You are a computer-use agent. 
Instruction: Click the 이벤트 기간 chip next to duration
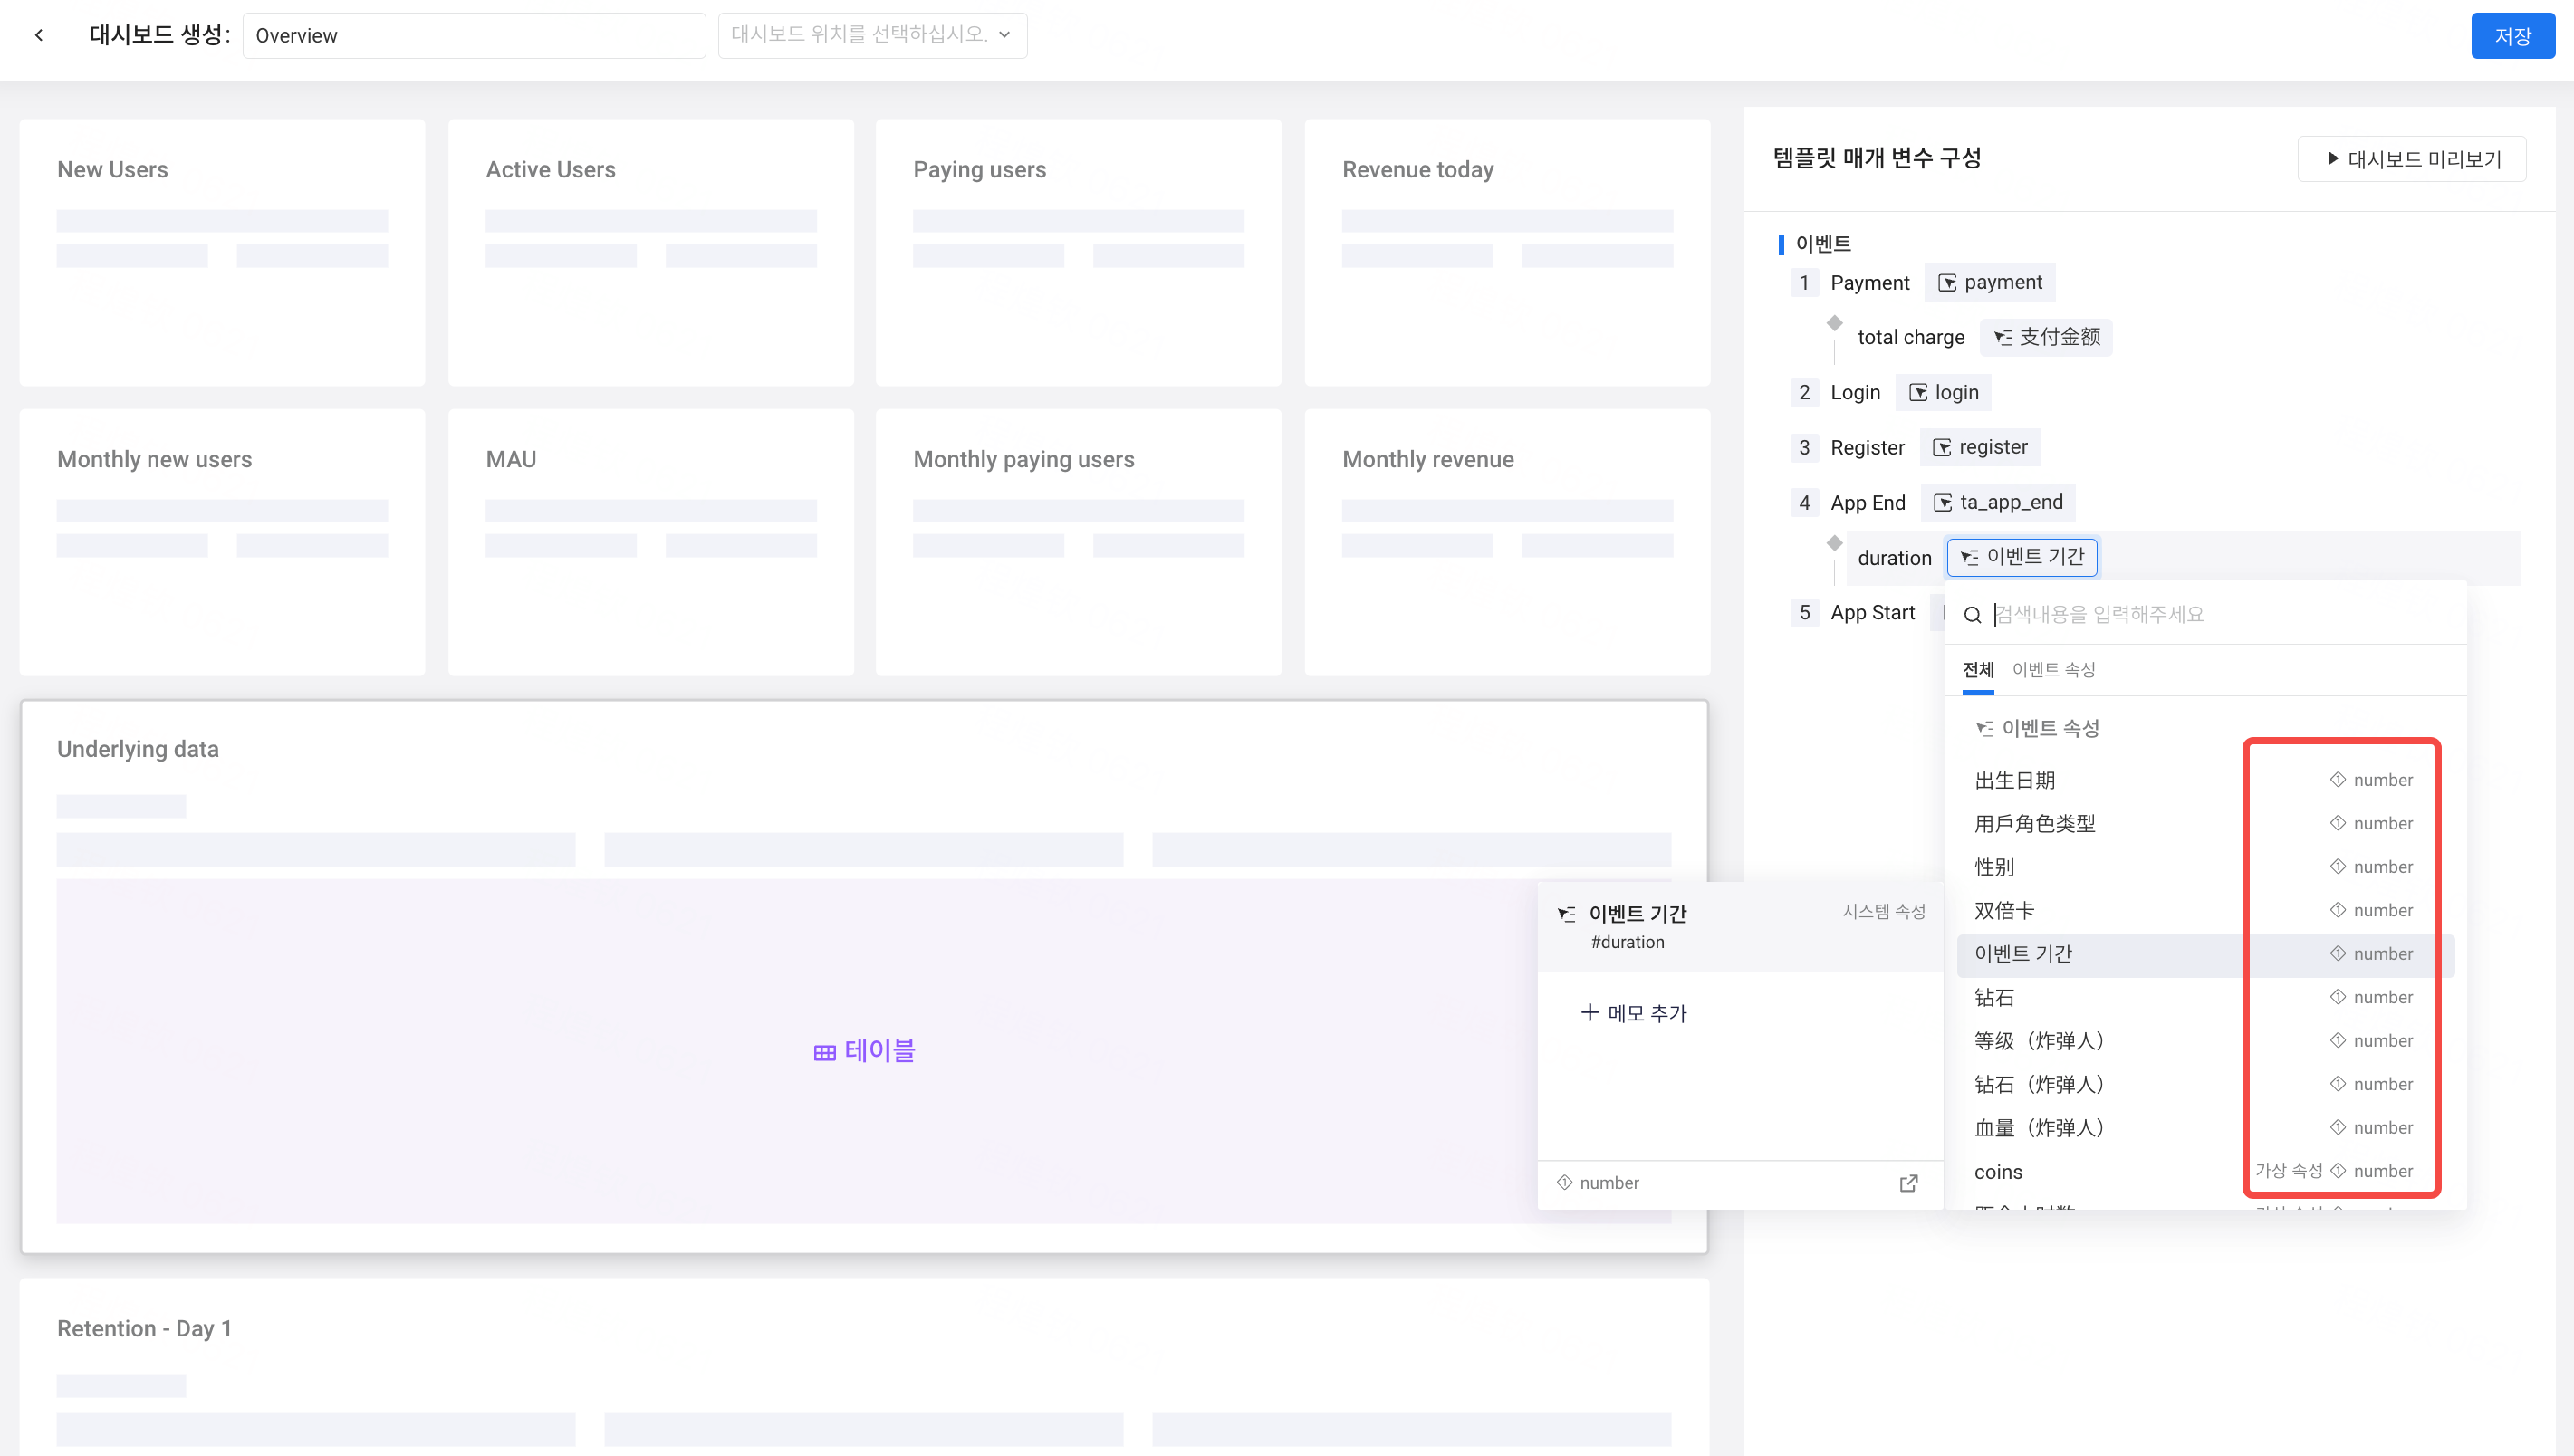click(2022, 557)
